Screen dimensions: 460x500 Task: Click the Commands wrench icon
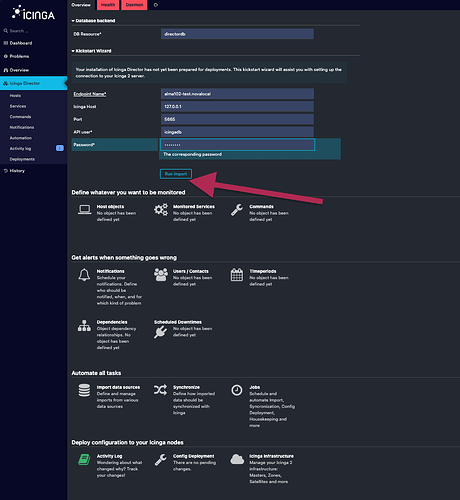(x=237, y=210)
